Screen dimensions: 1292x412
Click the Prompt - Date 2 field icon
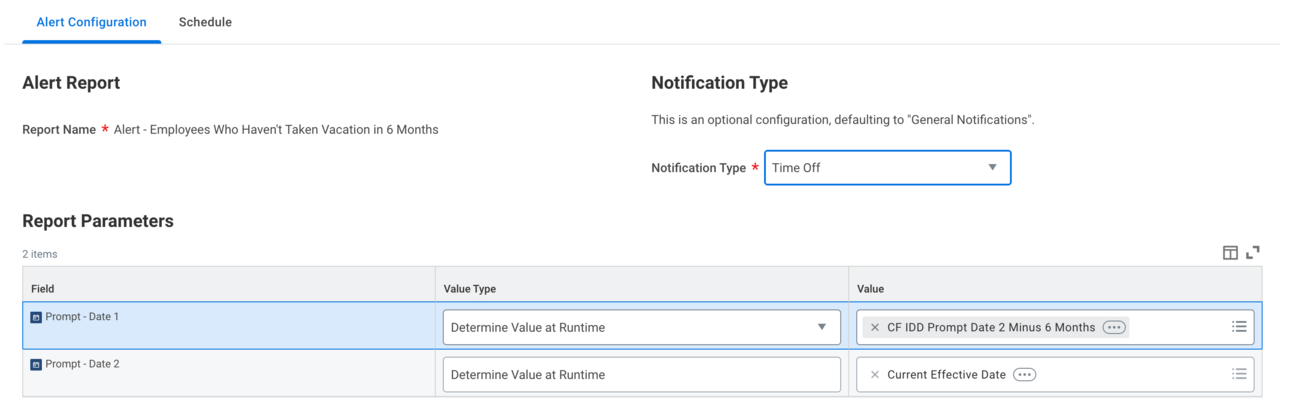pos(36,365)
